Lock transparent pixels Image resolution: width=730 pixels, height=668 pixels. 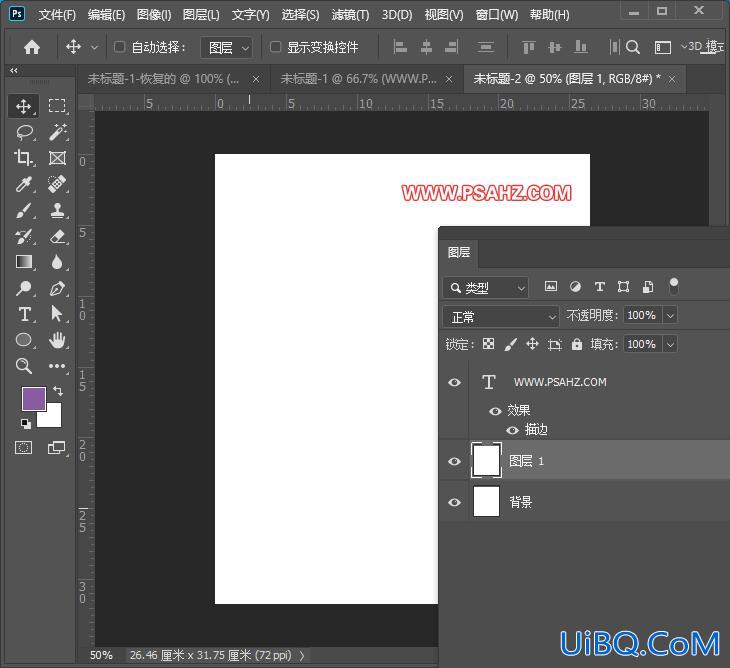pyautogui.click(x=488, y=344)
